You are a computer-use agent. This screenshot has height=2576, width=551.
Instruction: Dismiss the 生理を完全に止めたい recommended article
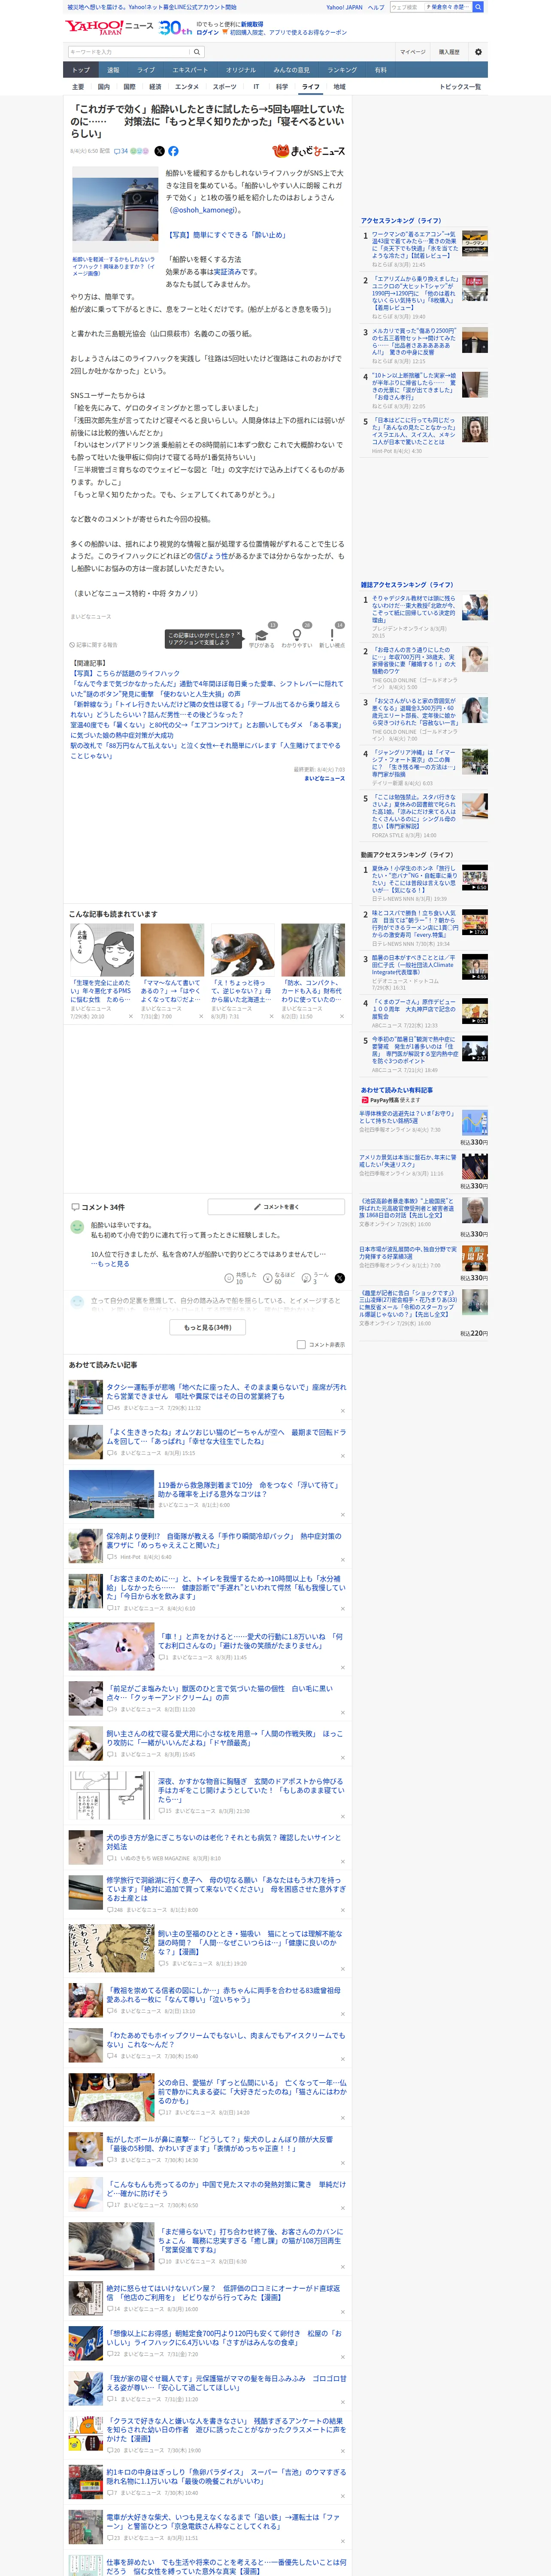pos(131,1016)
